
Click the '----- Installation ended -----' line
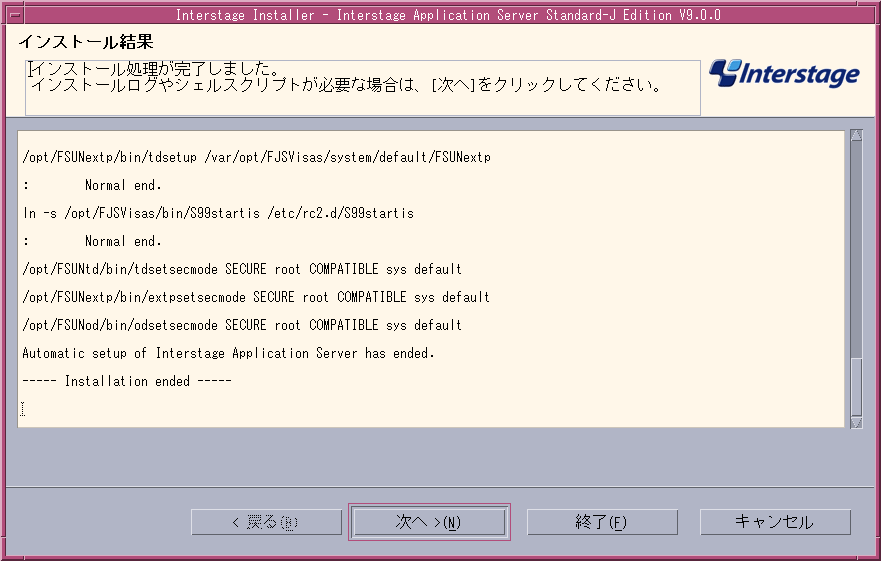coord(127,381)
